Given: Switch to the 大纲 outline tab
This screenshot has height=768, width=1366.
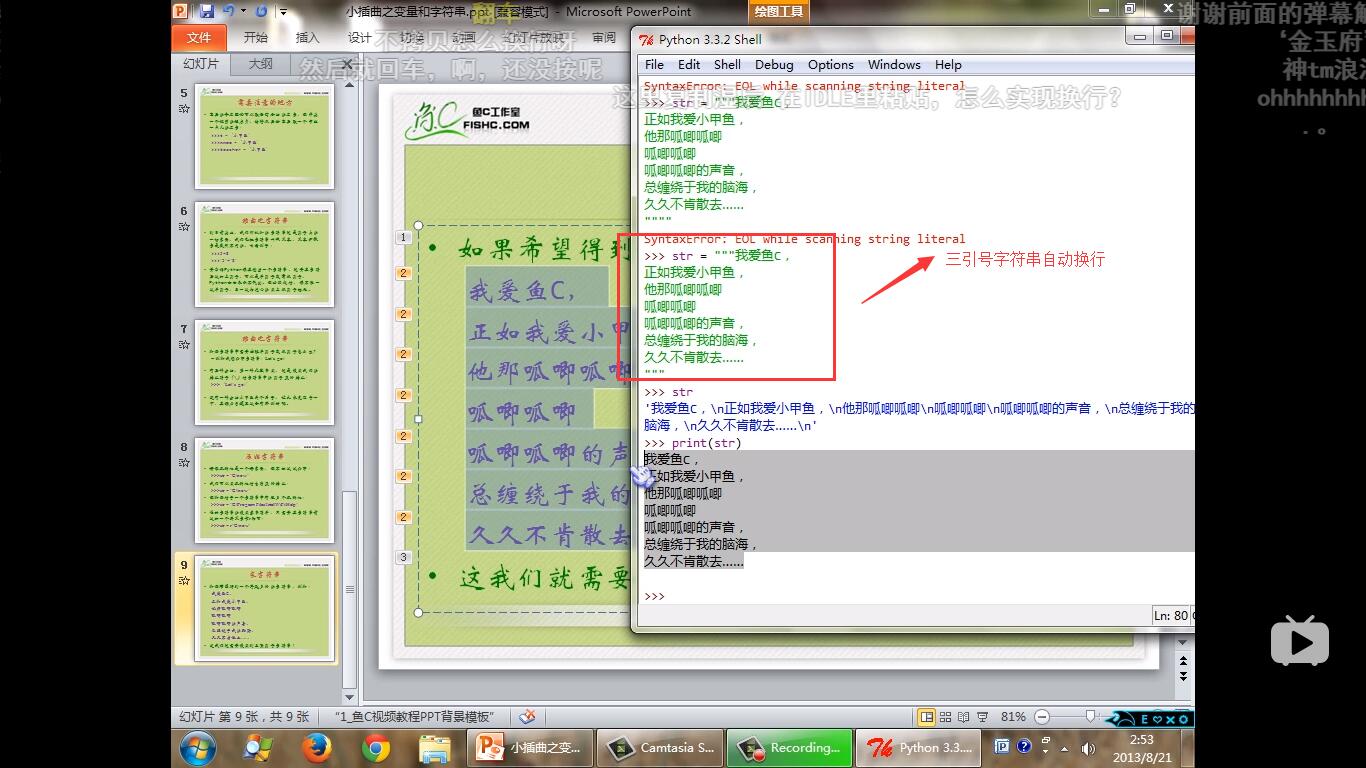Looking at the screenshot, I should coord(258,62).
